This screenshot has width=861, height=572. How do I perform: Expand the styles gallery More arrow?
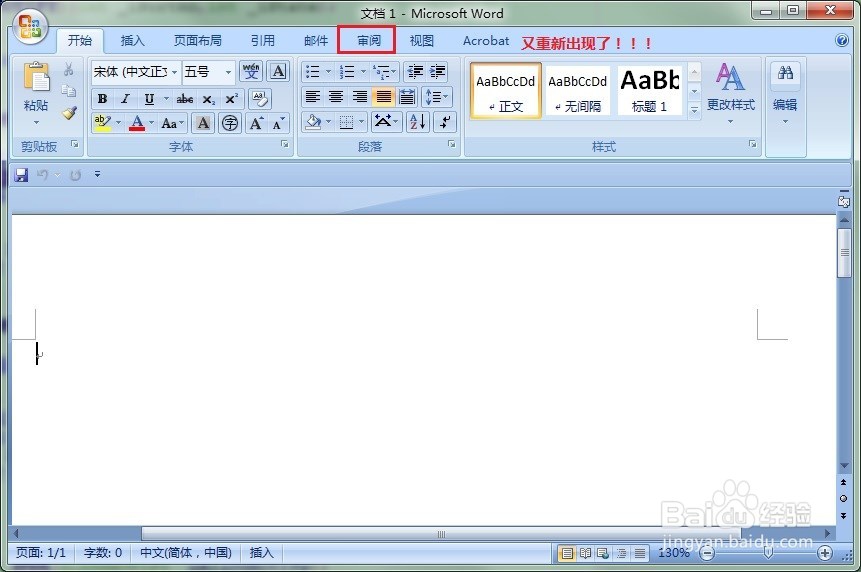(694, 110)
